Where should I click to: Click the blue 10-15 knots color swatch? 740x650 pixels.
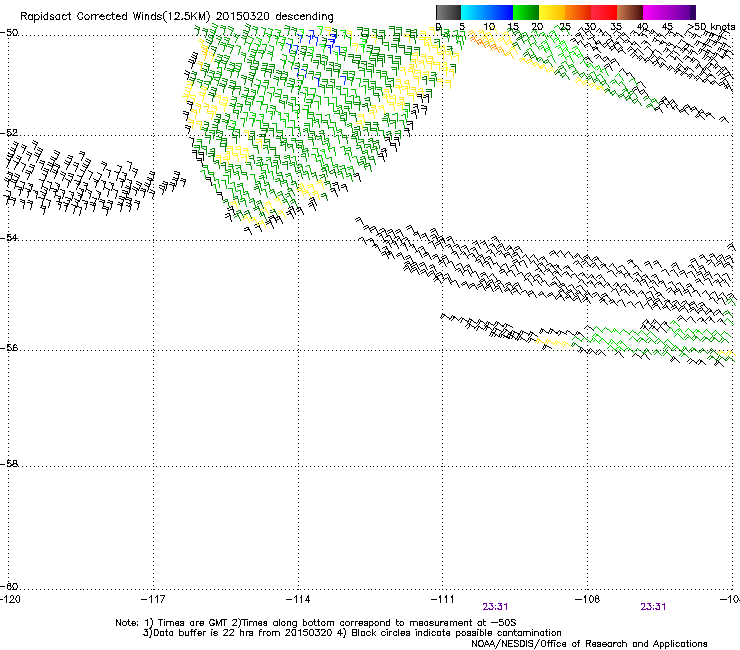pyautogui.click(x=500, y=12)
